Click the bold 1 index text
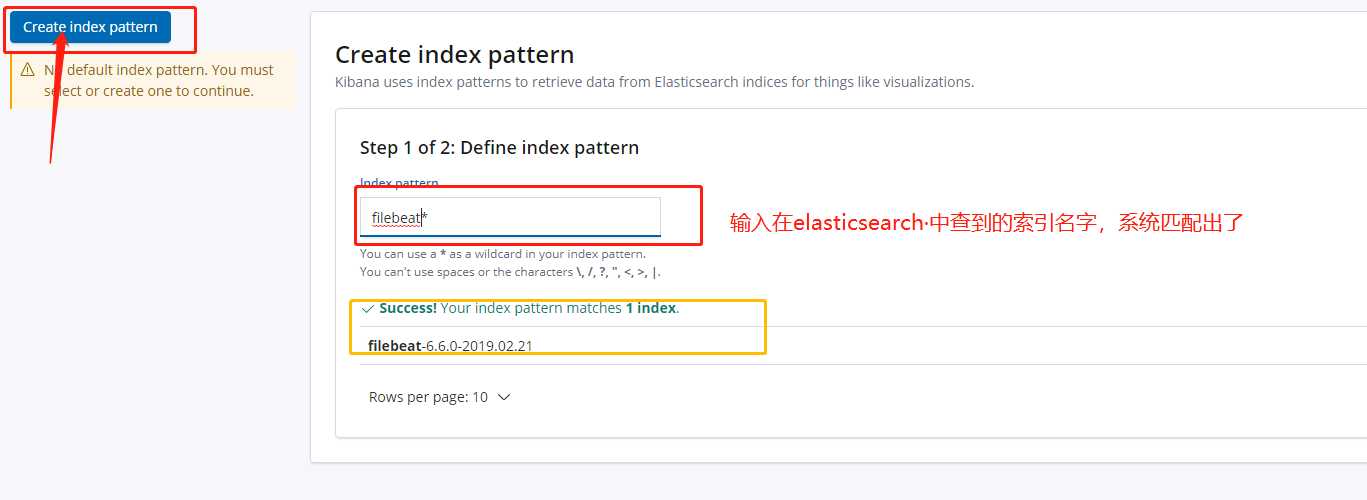Viewport: 1367px width, 500px height. (651, 308)
